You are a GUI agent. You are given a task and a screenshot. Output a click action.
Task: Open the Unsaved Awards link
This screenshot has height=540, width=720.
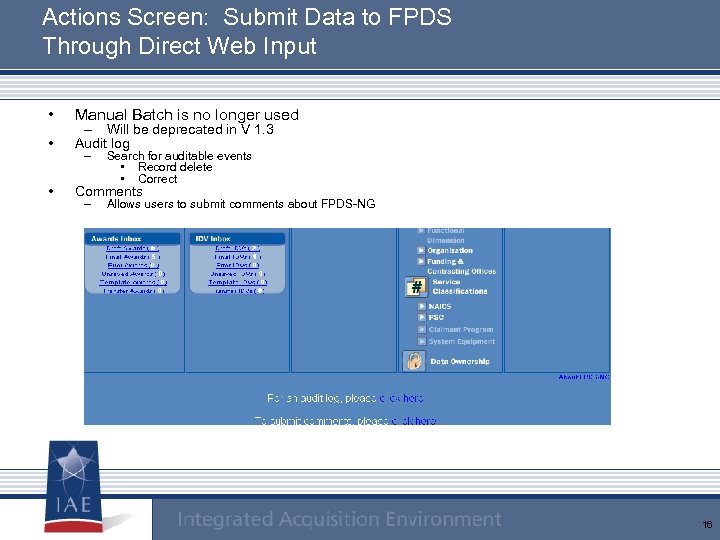(x=133, y=274)
